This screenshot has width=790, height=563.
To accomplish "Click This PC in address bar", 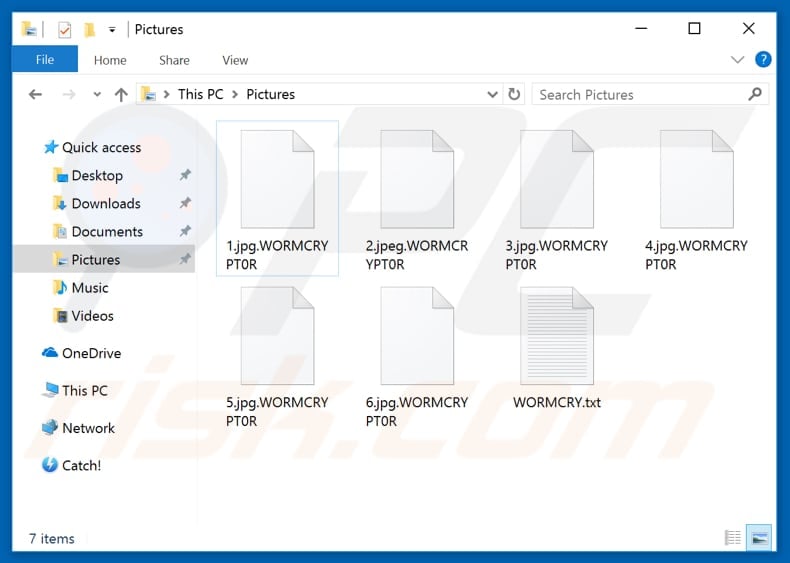I will point(201,94).
